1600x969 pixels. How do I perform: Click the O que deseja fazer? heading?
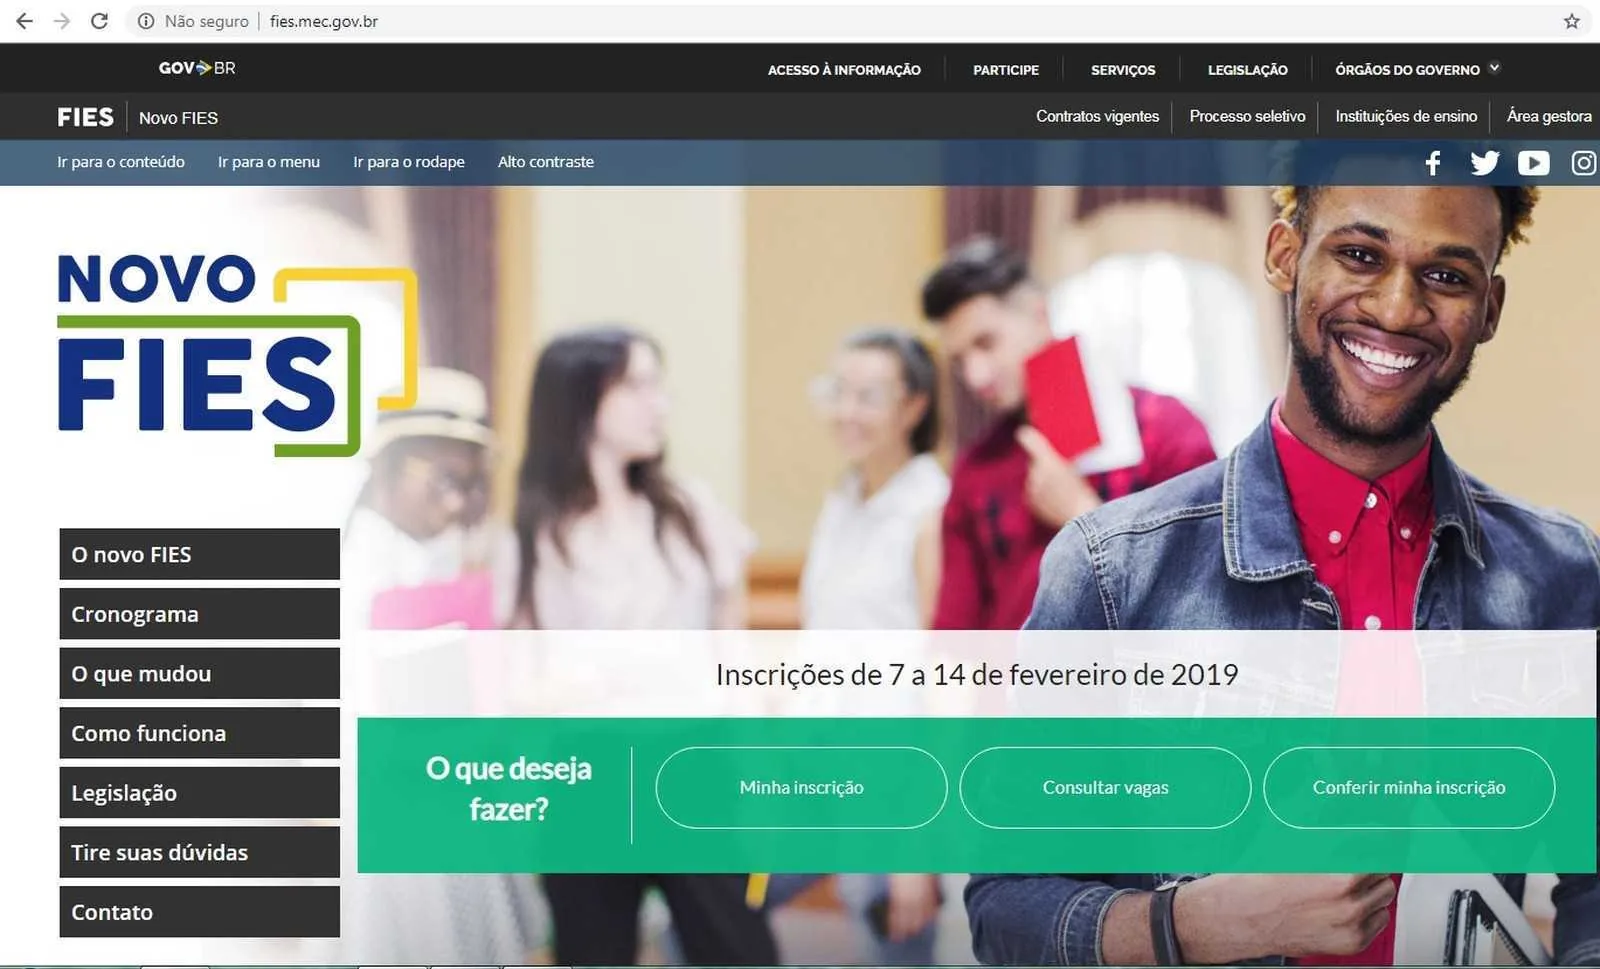[x=509, y=788]
